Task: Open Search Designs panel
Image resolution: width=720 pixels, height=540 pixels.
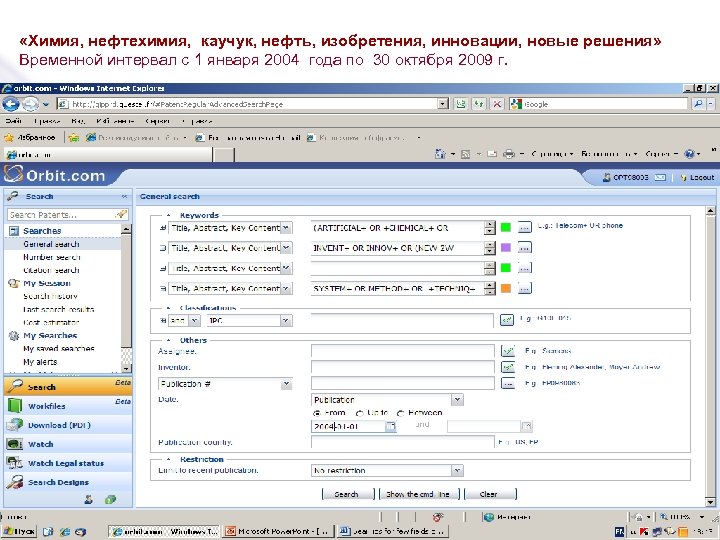Action: tap(68, 482)
